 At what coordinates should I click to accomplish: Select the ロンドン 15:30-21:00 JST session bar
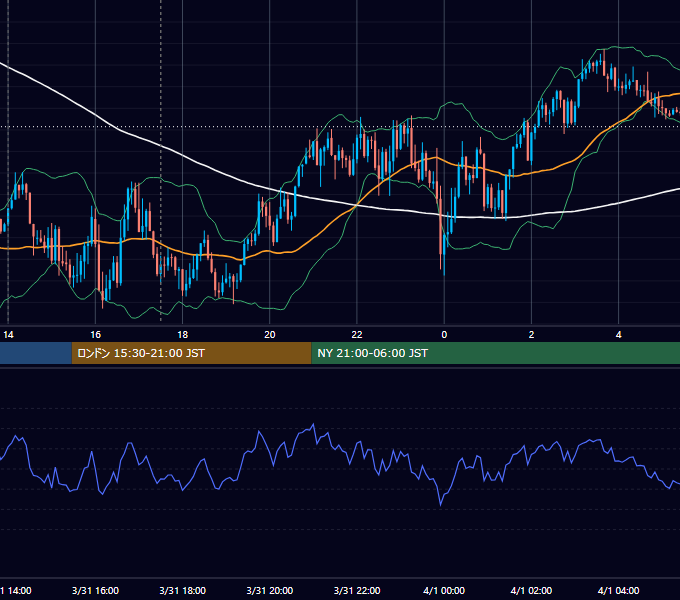[191, 353]
